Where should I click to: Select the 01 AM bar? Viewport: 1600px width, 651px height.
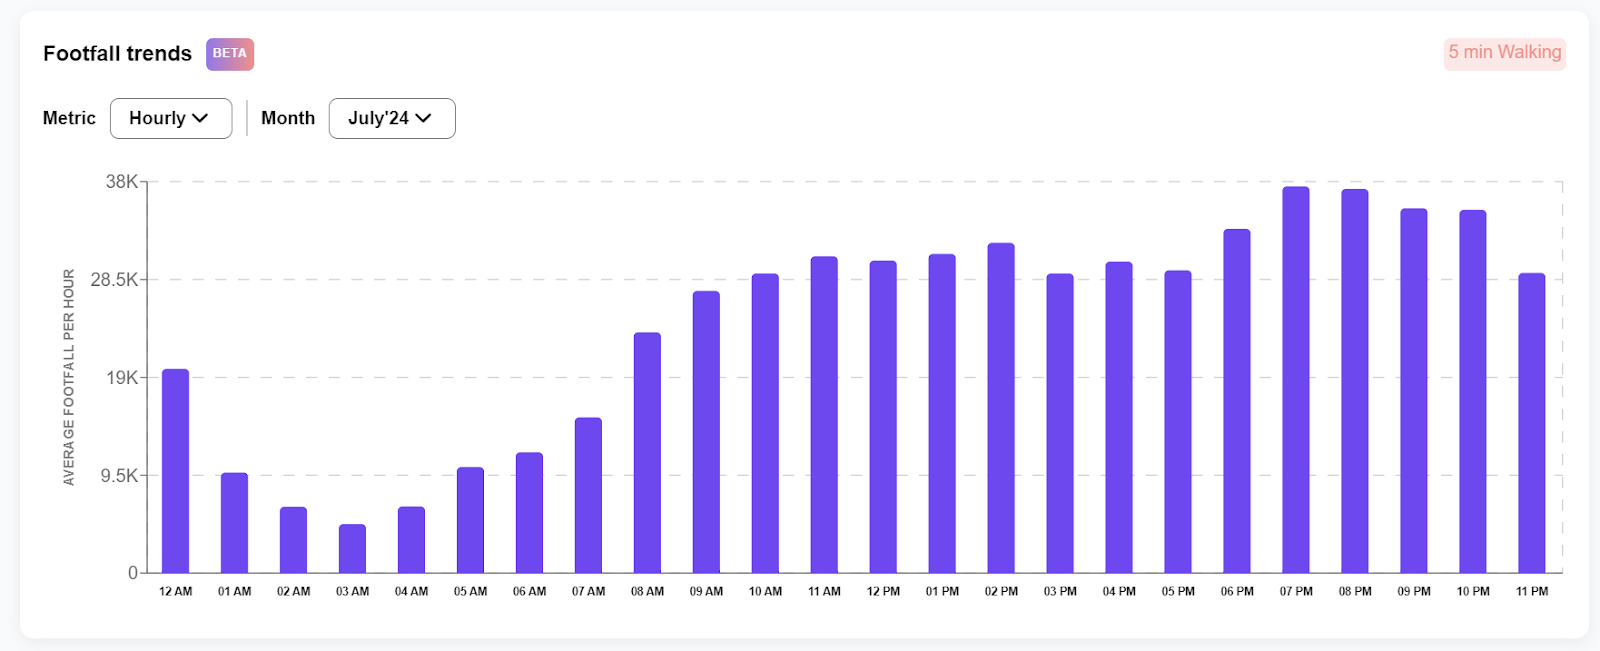point(234,523)
